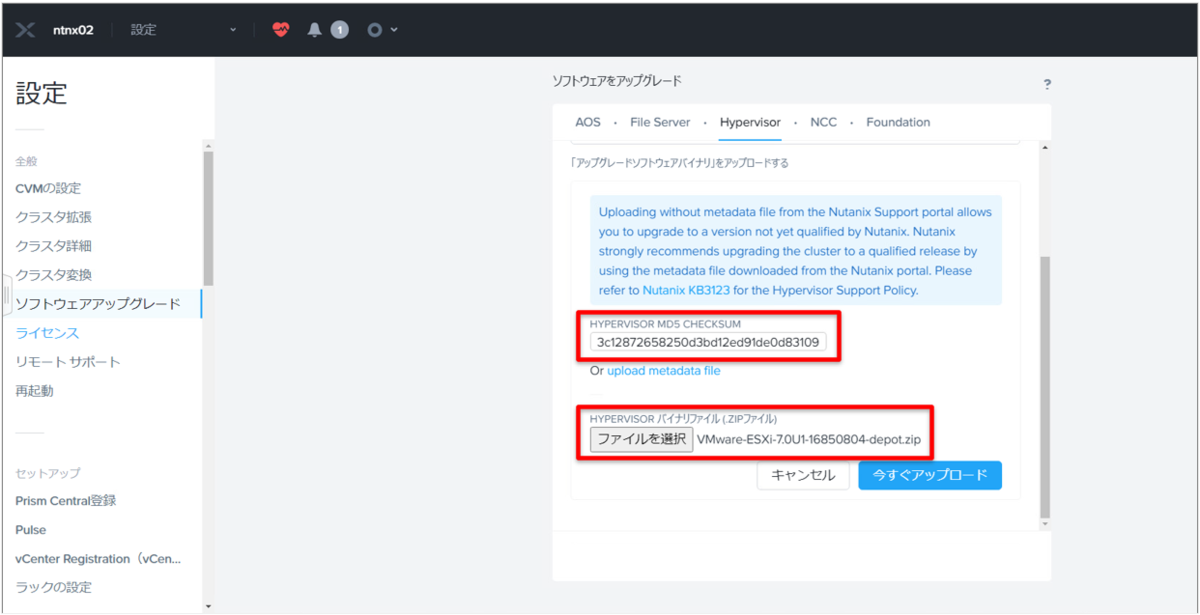Open クラスタ変換 in sidebar
Screen dimensions: 1200x615
(x=53, y=275)
